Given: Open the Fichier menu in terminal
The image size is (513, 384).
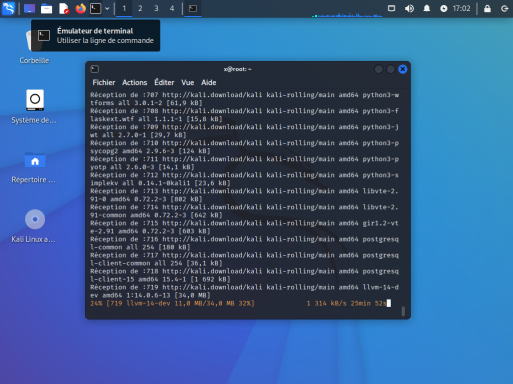Looking at the screenshot, I should point(104,82).
